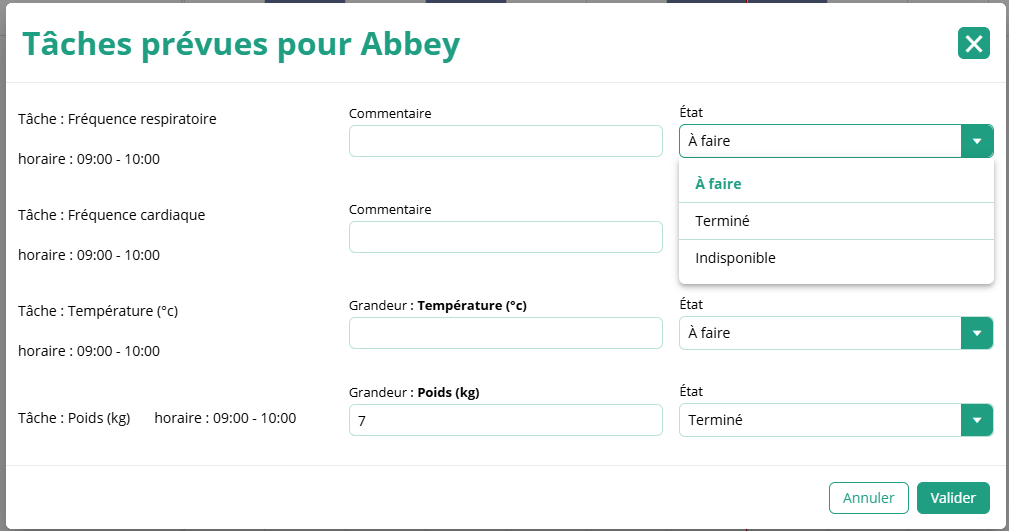Viewport: 1009px width, 531px height.
Task: Collapse the Fréquence respiratoire État dropdown arrow
Action: click(x=977, y=141)
